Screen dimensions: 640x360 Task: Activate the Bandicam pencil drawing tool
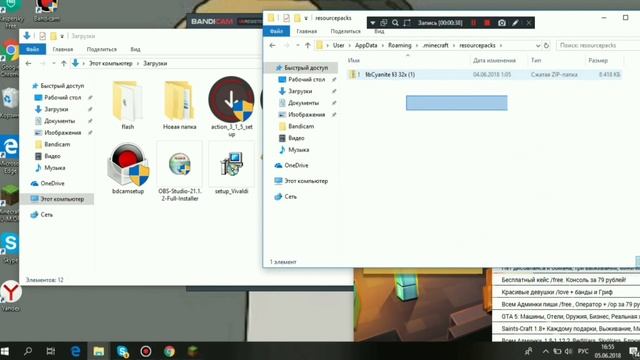[x=515, y=23]
